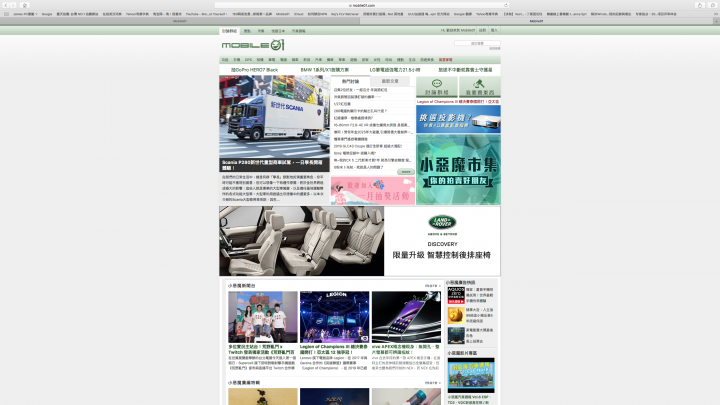
Task: Switch to the first Mobile01 browser tab
Action: click(x=180, y=21)
